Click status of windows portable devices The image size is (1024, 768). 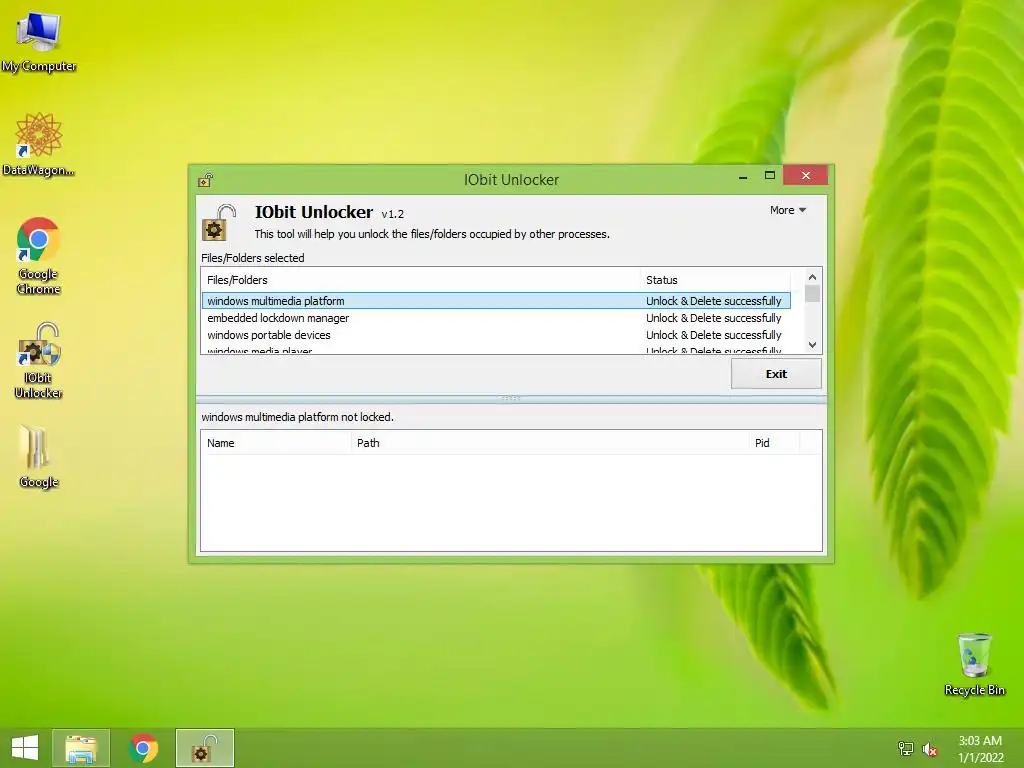[714, 335]
